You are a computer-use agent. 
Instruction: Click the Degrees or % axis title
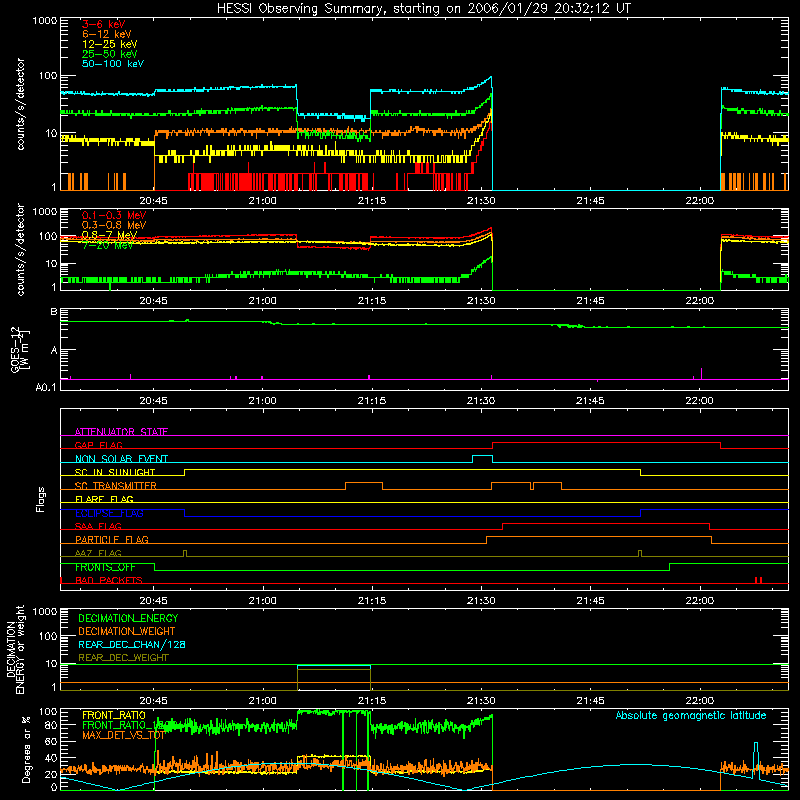click(x=26, y=750)
